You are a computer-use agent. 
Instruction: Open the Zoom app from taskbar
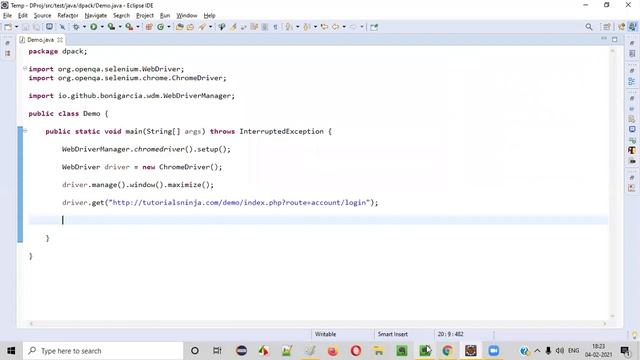point(493,351)
